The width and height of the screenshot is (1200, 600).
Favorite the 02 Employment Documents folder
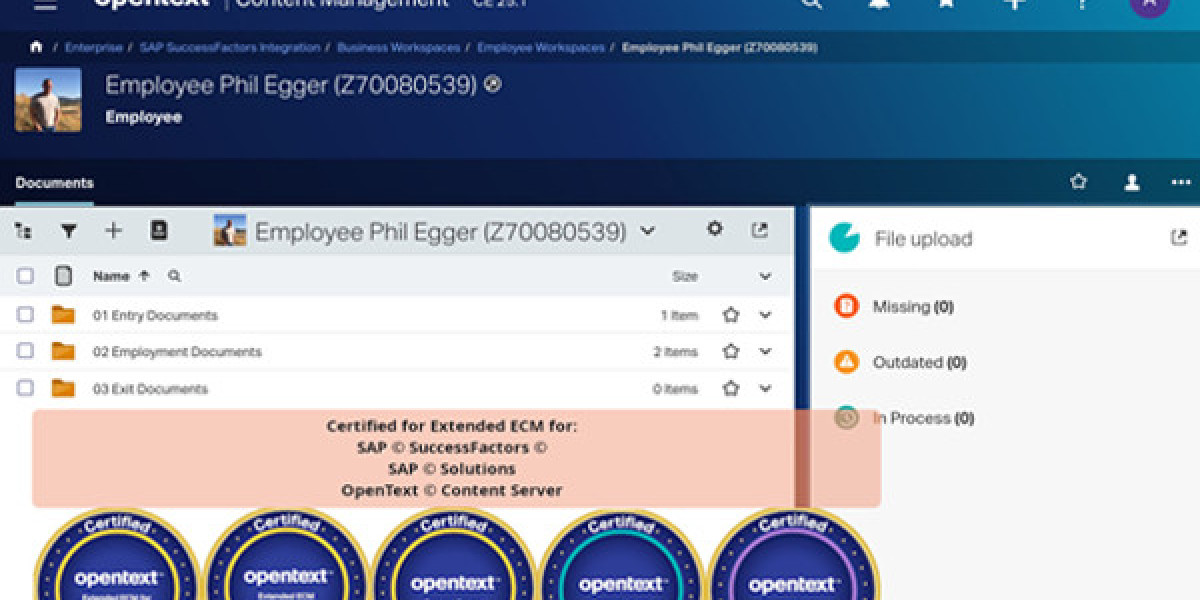click(731, 351)
